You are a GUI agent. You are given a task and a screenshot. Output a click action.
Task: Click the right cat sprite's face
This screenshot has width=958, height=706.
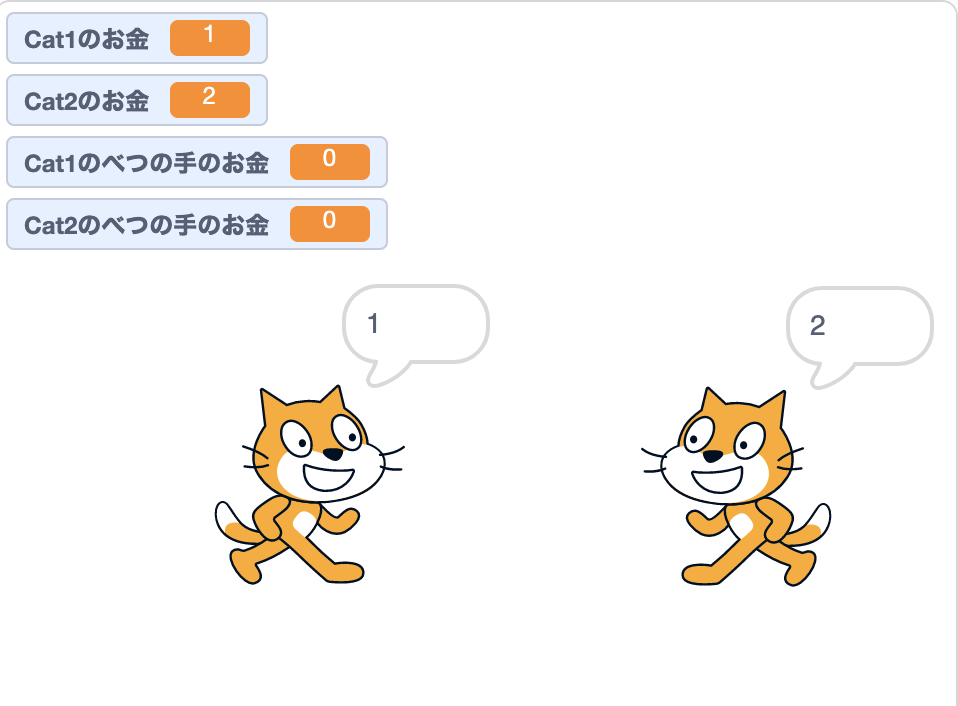point(723,453)
